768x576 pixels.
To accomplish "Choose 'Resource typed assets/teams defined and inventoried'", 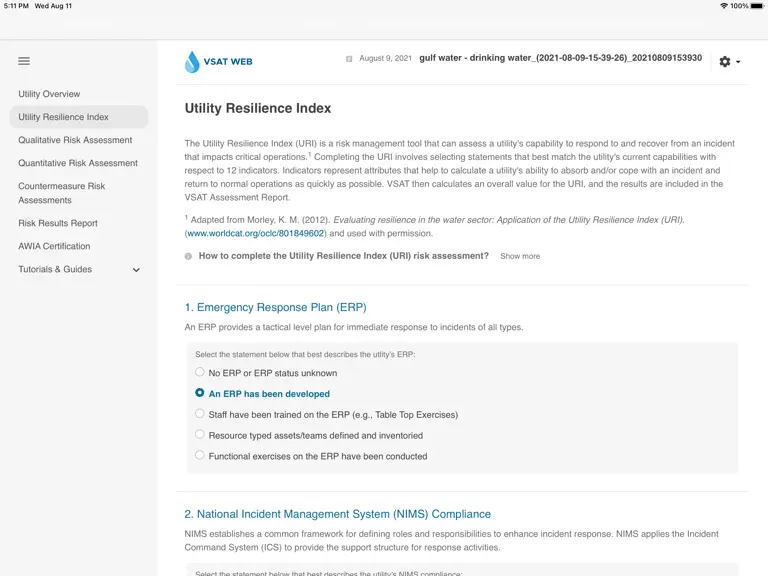I will (199, 434).
